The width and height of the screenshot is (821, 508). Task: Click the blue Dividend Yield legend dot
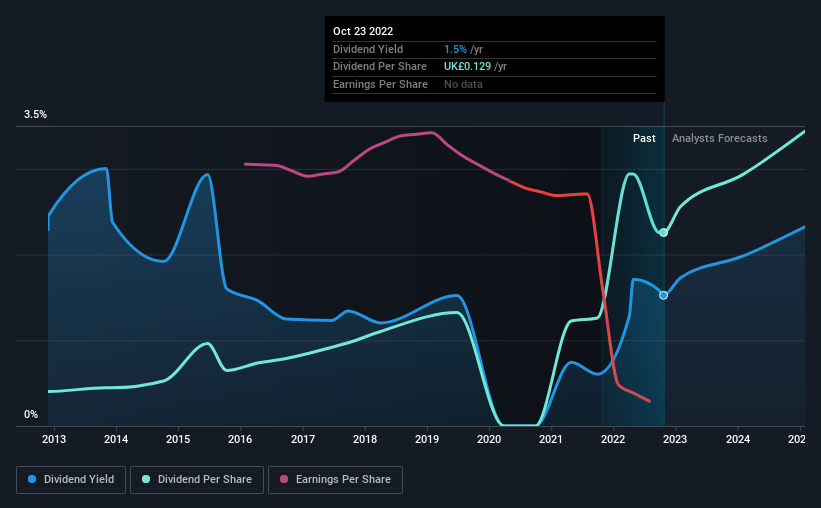point(32,479)
